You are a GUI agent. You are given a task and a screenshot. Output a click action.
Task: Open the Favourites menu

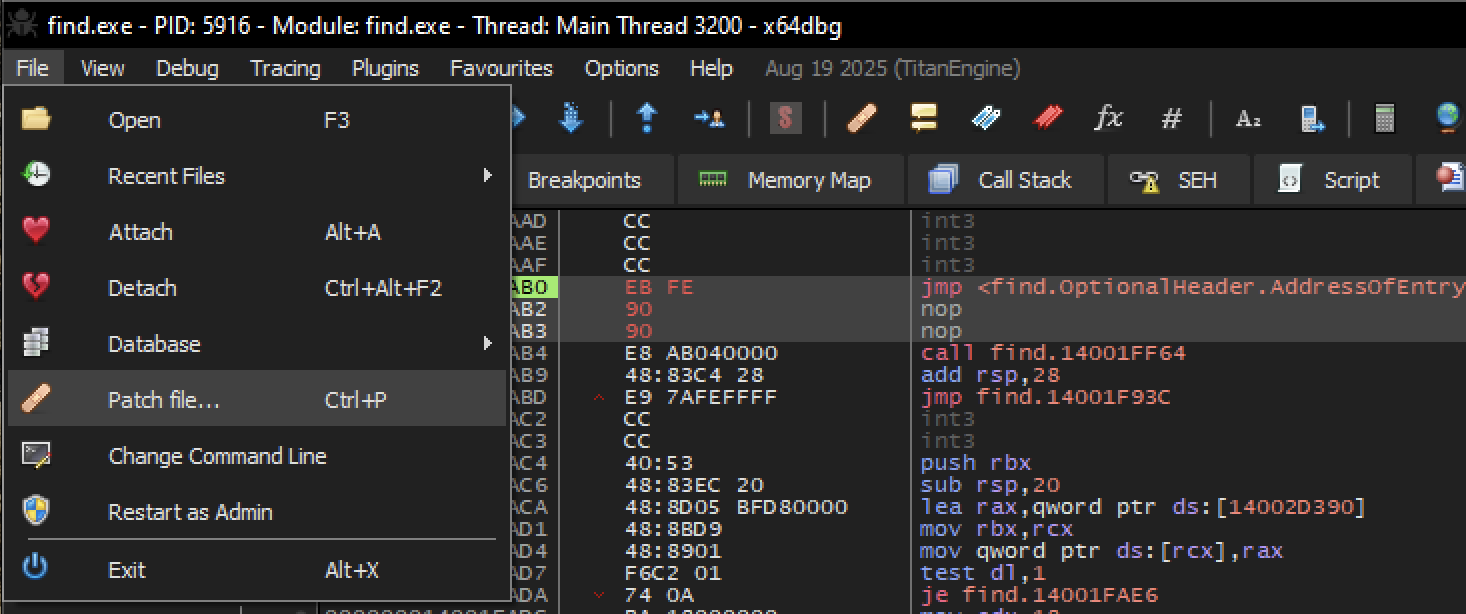click(501, 68)
